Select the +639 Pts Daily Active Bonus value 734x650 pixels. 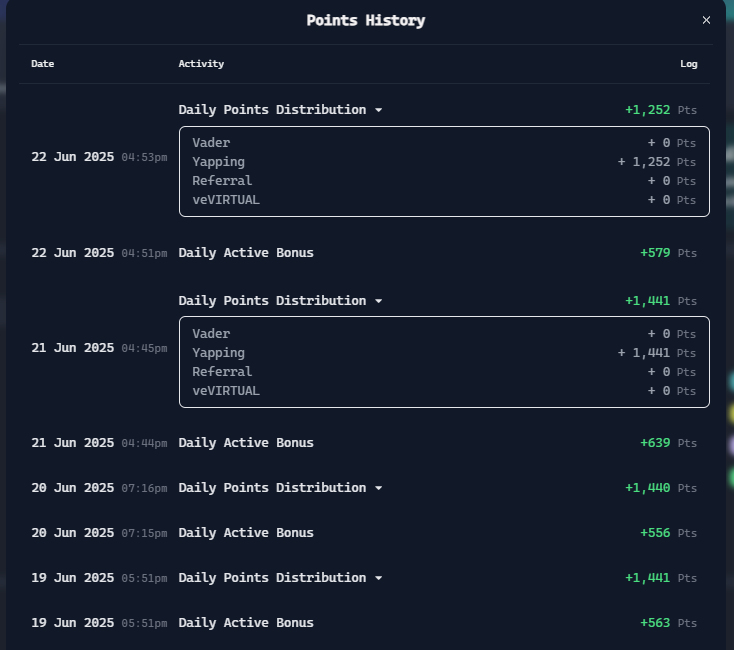coord(668,443)
